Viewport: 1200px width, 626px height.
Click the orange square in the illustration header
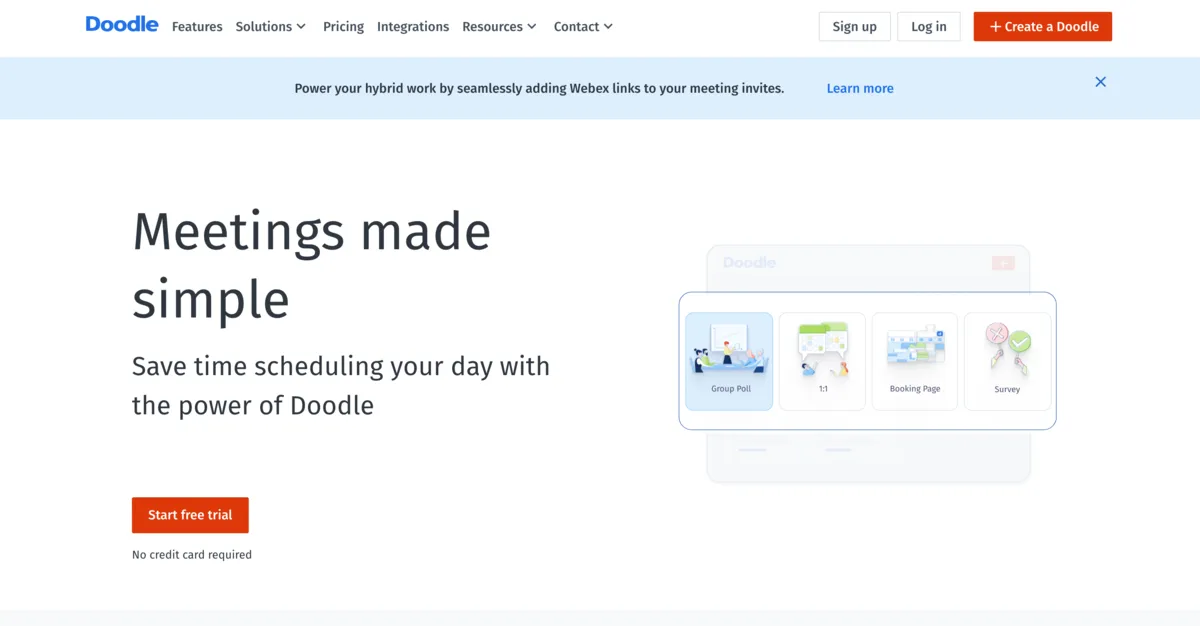coord(1003,263)
